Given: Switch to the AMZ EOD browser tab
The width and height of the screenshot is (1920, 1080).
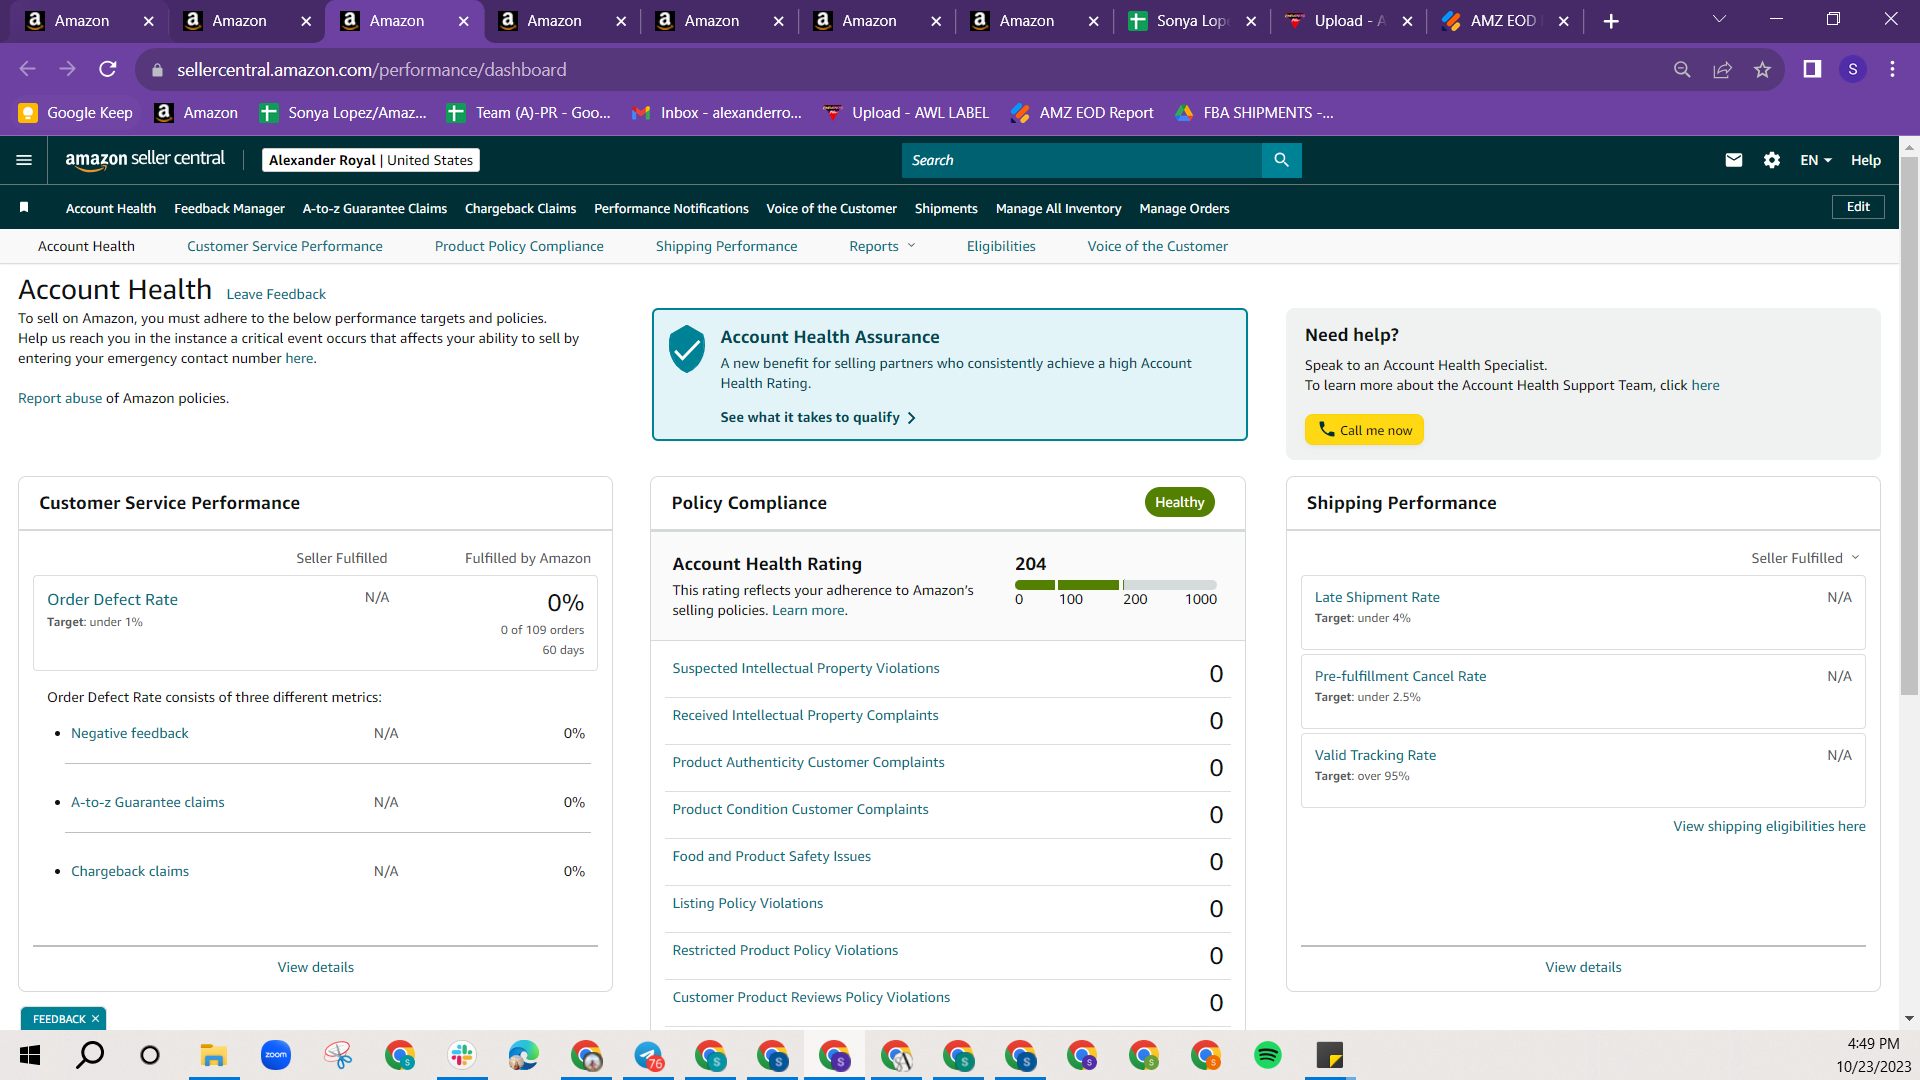Looking at the screenshot, I should point(1504,21).
